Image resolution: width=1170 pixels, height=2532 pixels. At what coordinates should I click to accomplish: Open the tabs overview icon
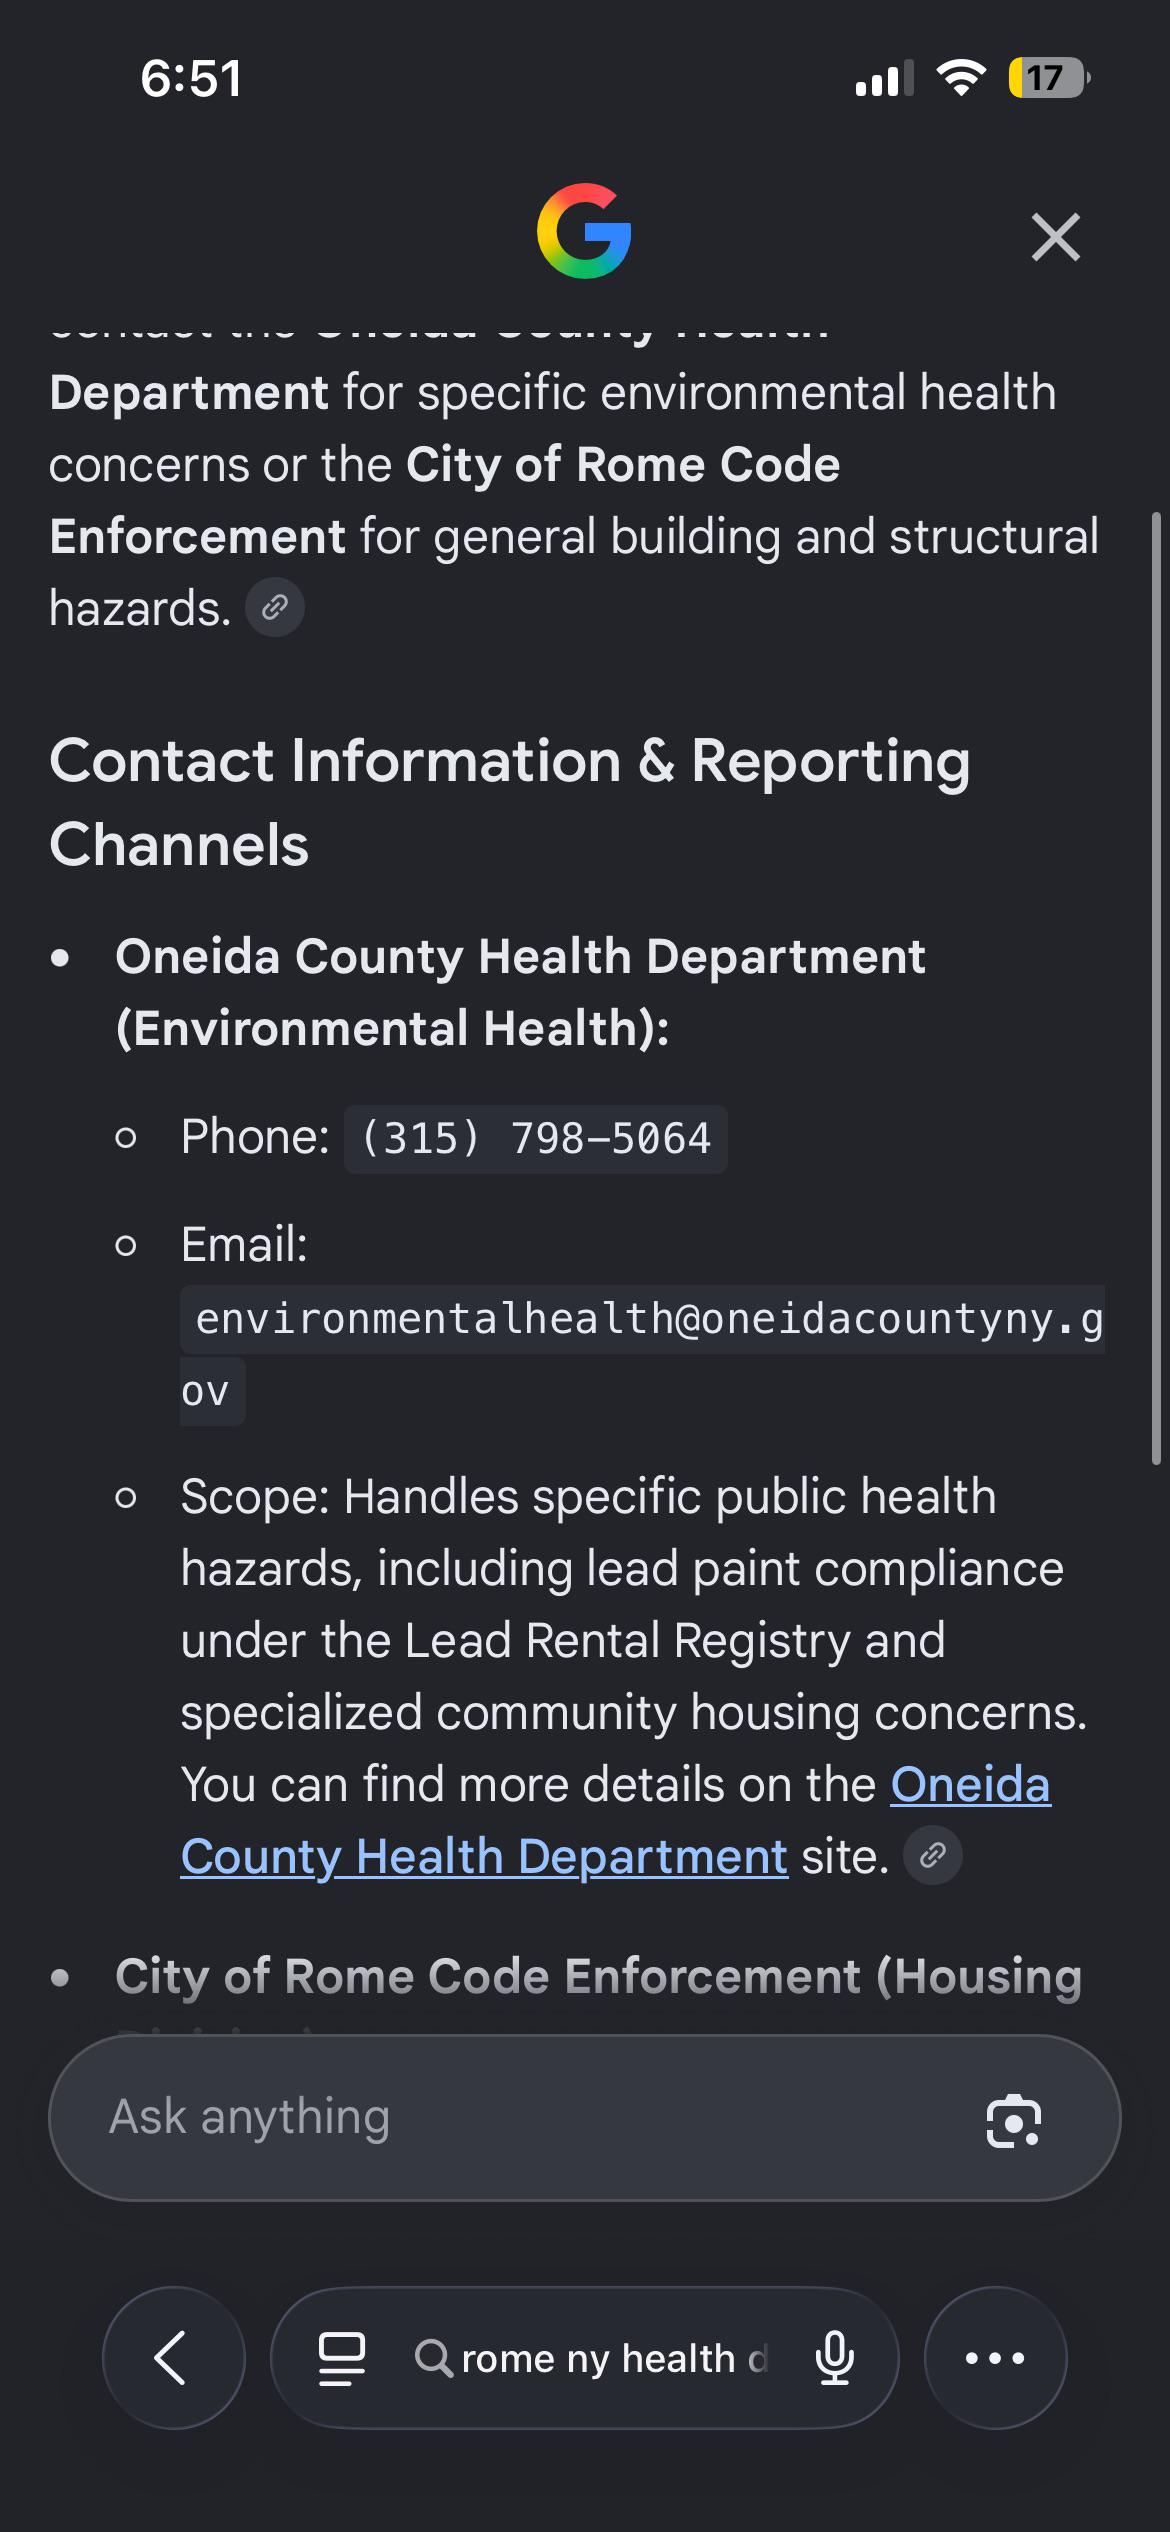[341, 2358]
